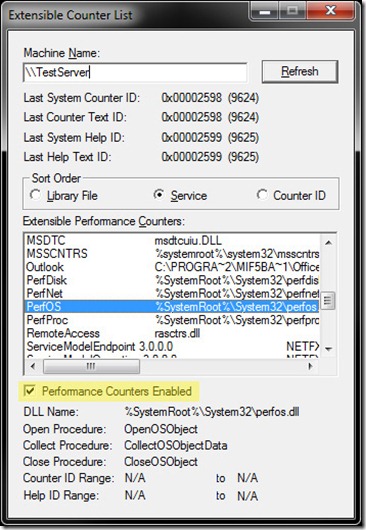
Task: Click the horizontal scroll right arrow
Action: coord(311,366)
